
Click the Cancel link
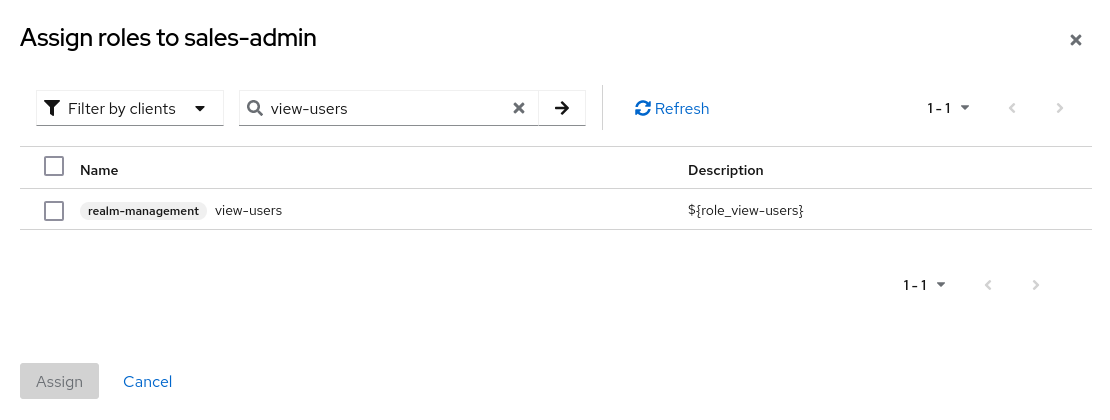pyautogui.click(x=147, y=381)
